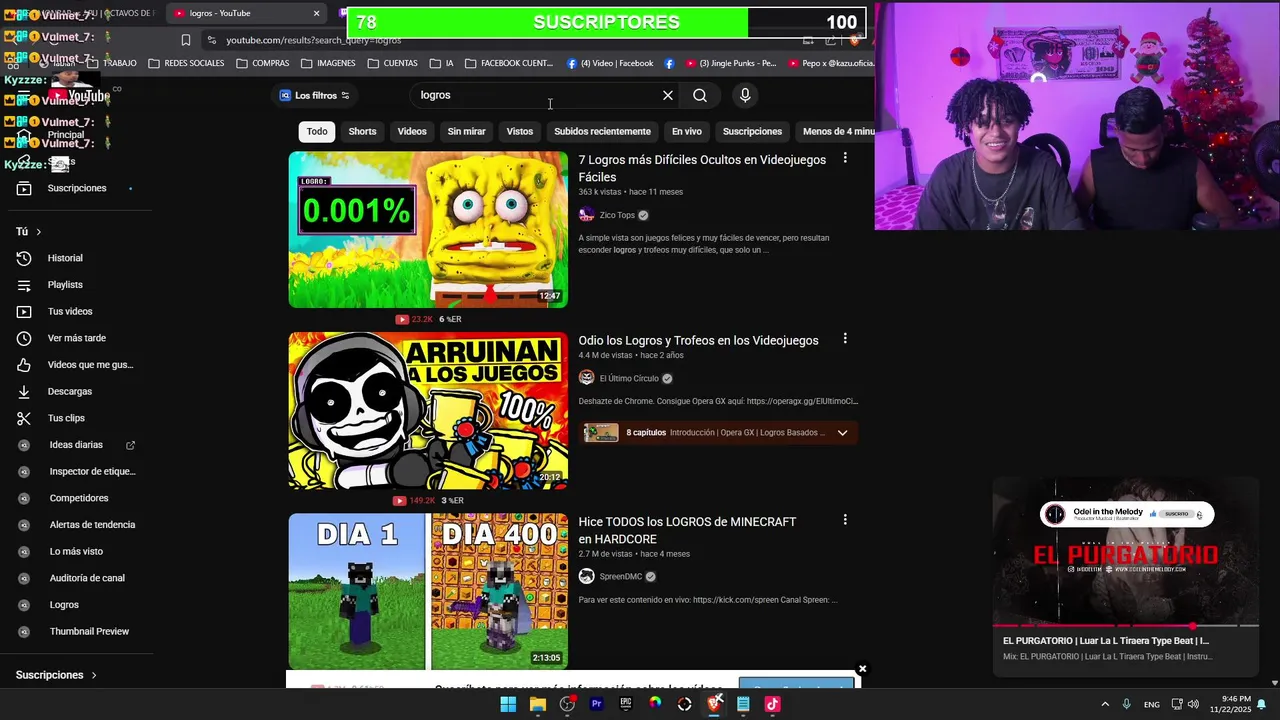Select the Videos filter chip
The image size is (1280, 720).
(x=412, y=131)
